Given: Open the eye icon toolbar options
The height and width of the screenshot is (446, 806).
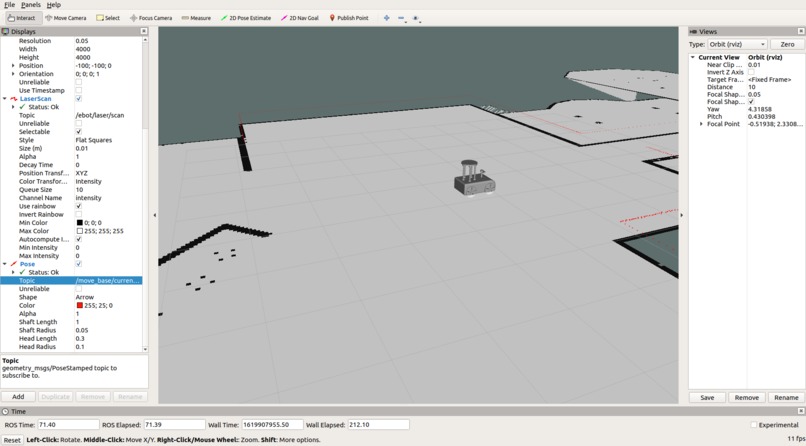Looking at the screenshot, I should (x=416, y=18).
